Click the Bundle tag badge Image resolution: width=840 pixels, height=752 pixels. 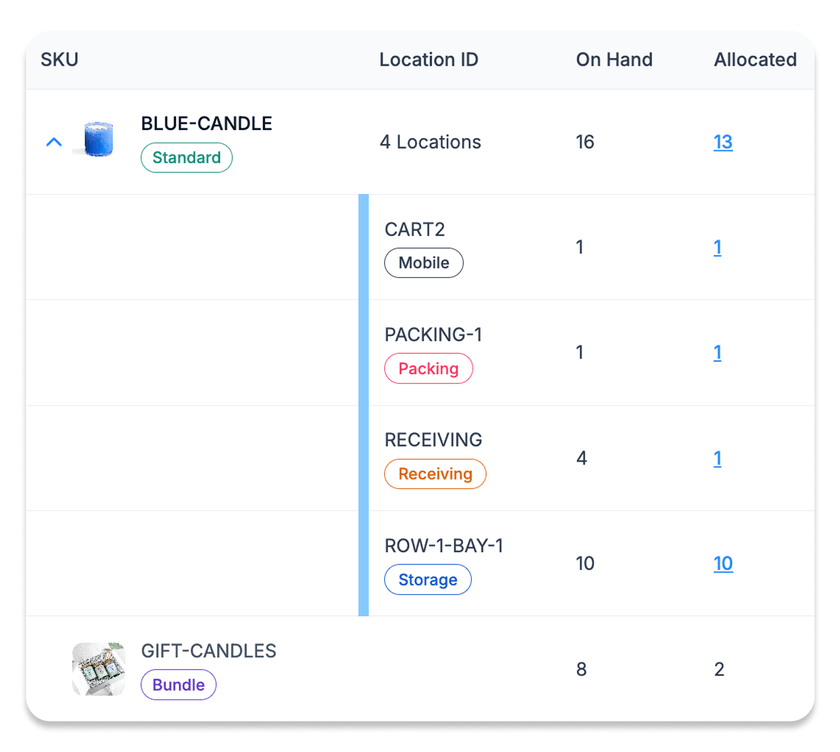(178, 685)
